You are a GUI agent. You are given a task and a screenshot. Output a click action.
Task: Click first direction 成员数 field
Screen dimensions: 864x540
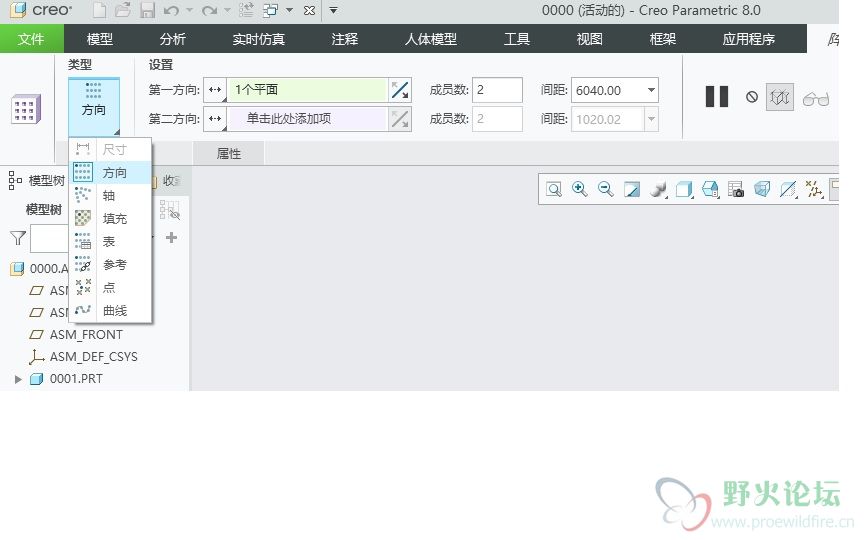coord(497,90)
